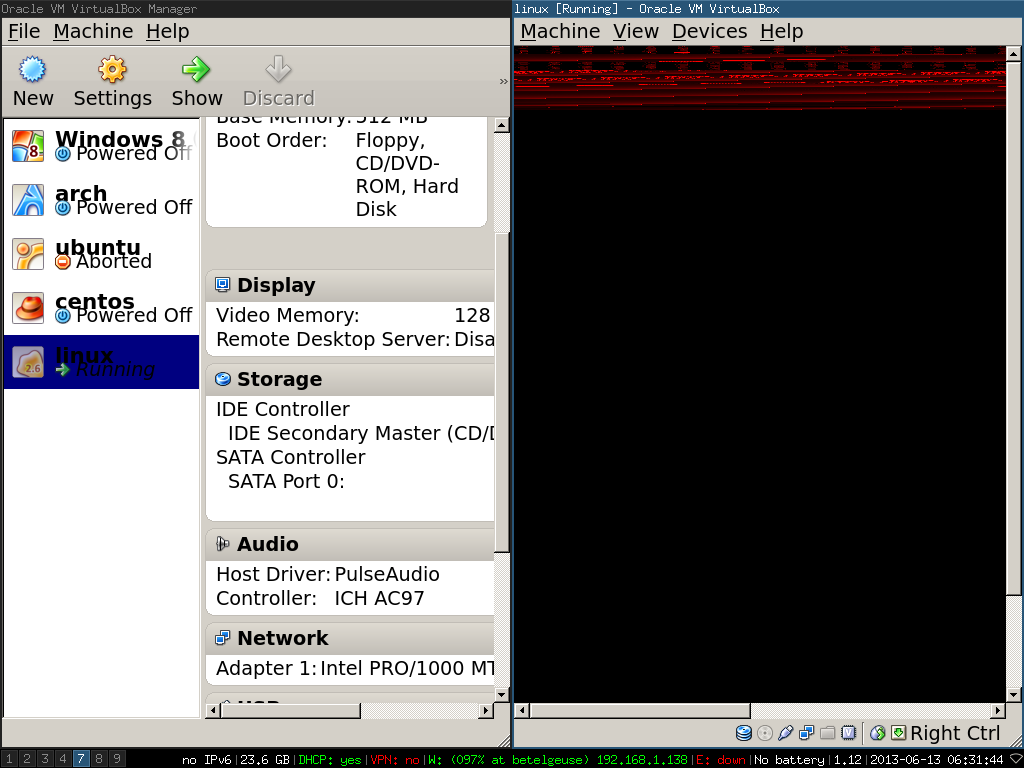This screenshot has height=768, width=1024.
Task: Expand the toolbar overflow chevron in the Manager window
Action: coord(503,81)
